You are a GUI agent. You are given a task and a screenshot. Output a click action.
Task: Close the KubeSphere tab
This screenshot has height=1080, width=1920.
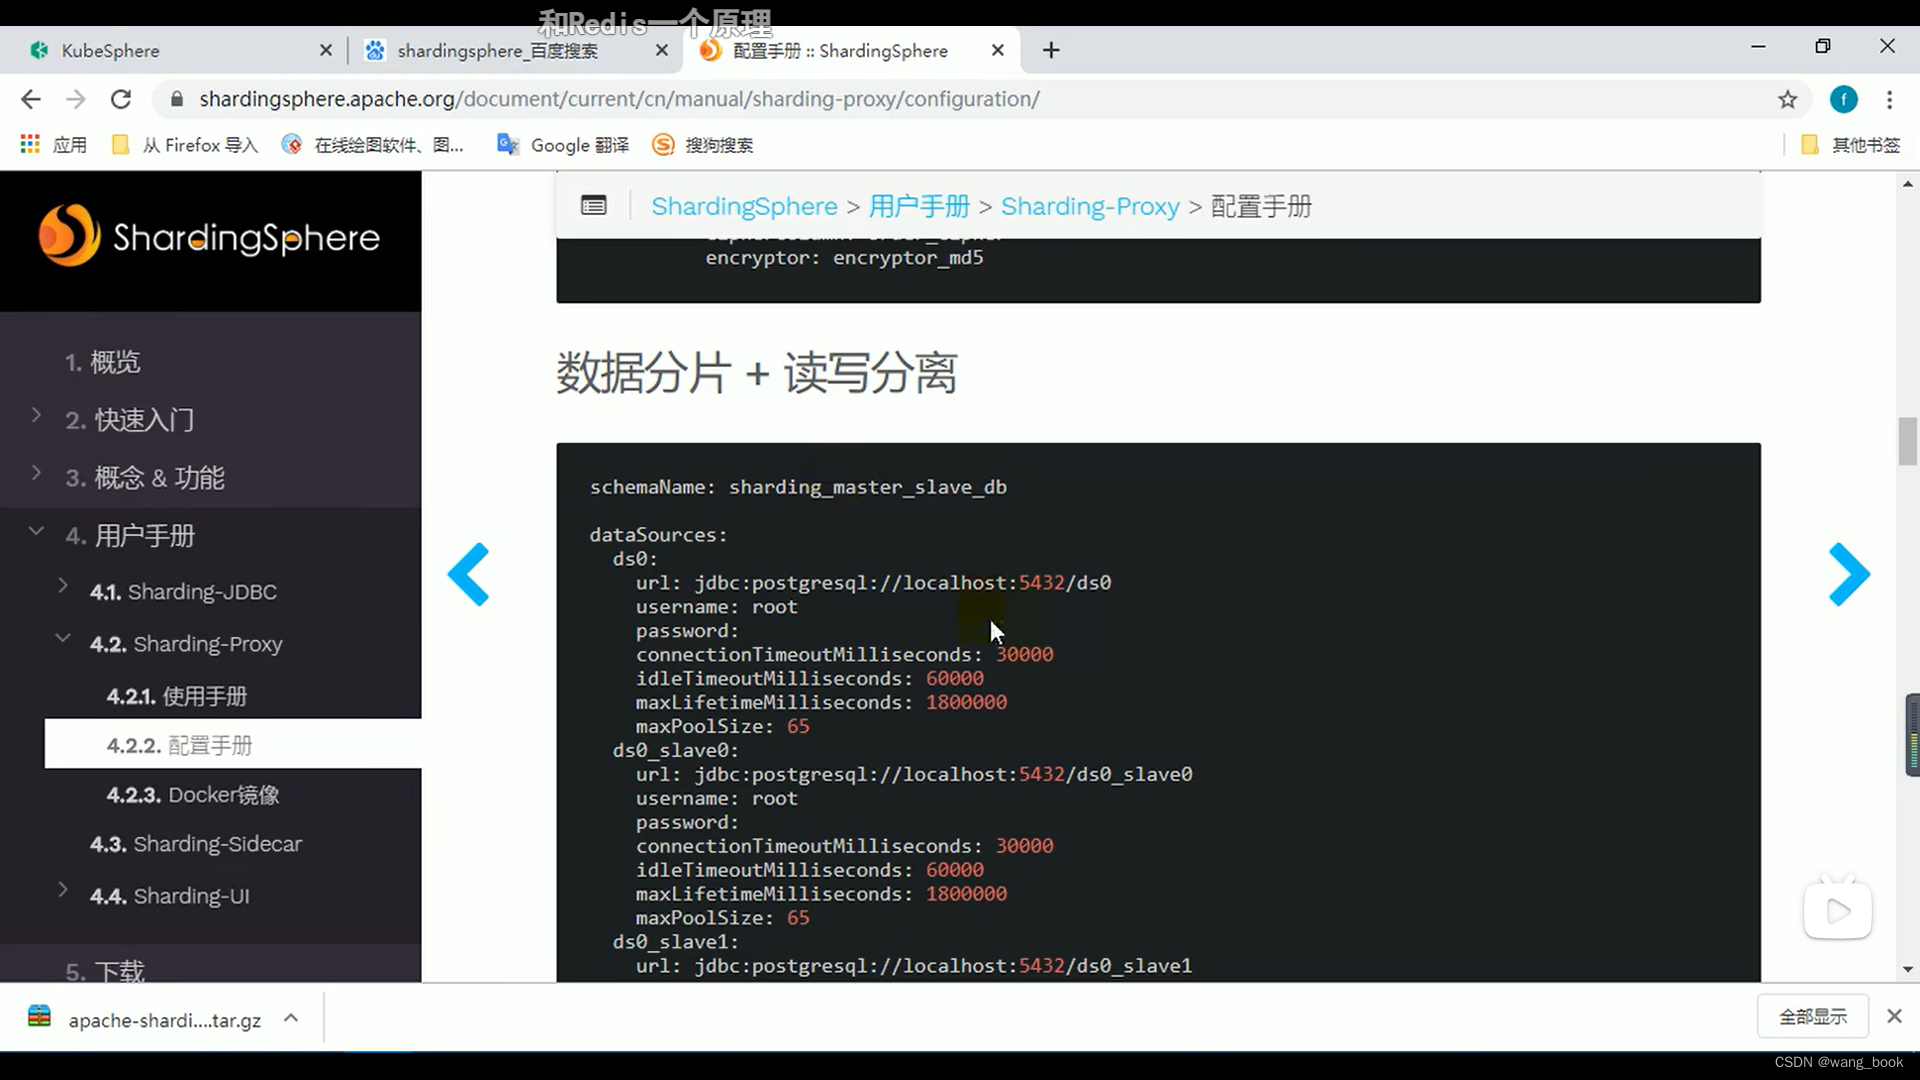[326, 50]
